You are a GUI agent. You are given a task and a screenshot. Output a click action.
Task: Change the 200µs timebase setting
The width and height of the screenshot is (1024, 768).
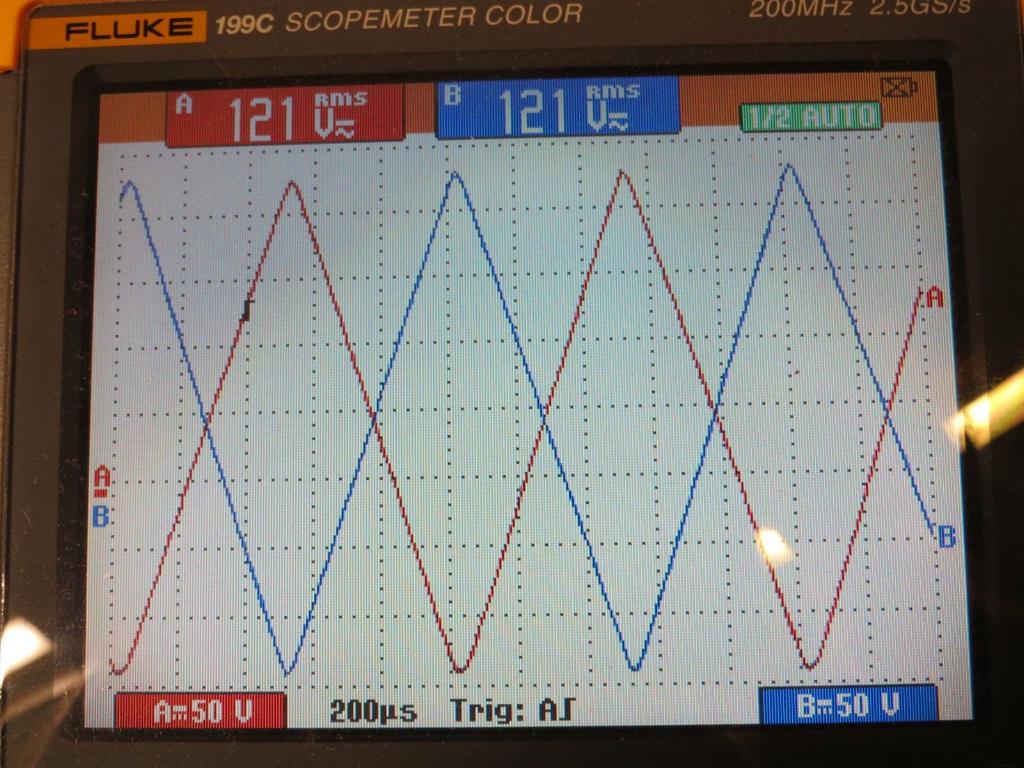coord(372,711)
